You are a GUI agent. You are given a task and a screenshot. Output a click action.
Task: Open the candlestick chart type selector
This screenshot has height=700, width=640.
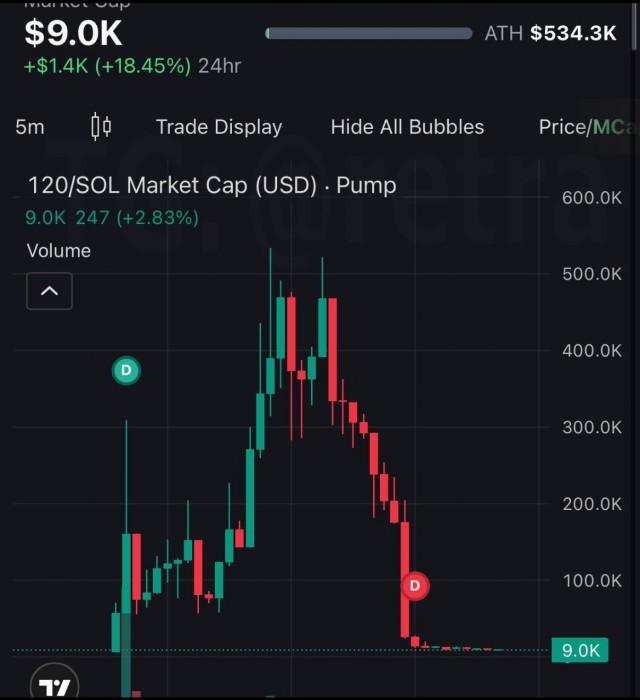[x=101, y=127]
